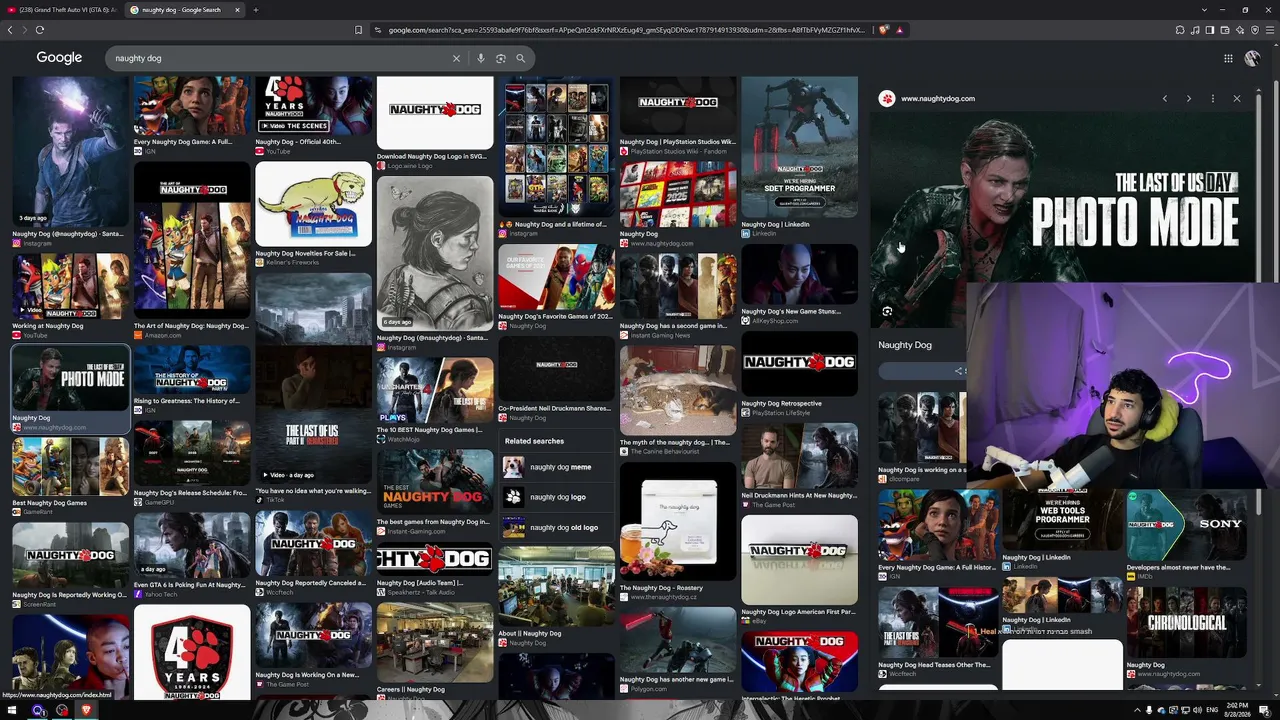Open the Working at Naughty Dog video result

coord(70,286)
